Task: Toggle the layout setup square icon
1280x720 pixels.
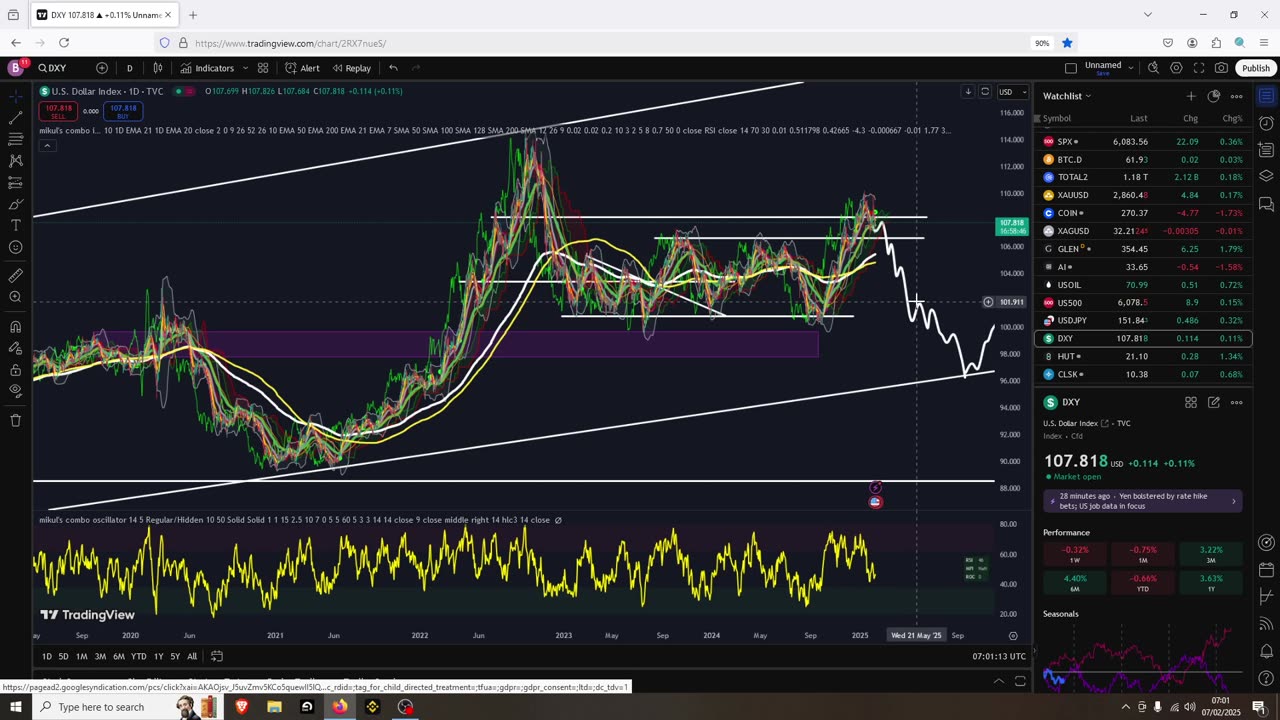Action: pyautogui.click(x=1071, y=68)
